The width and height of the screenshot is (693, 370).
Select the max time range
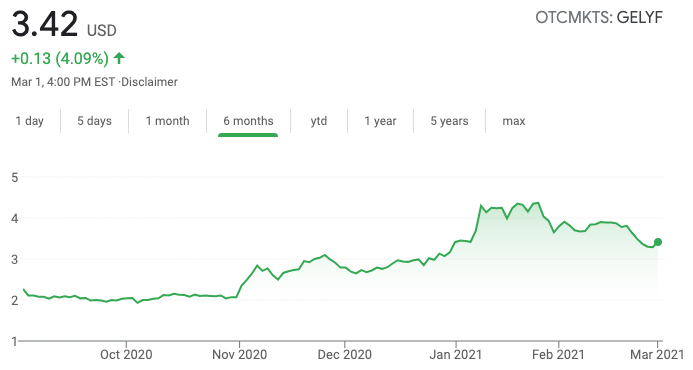tap(514, 121)
